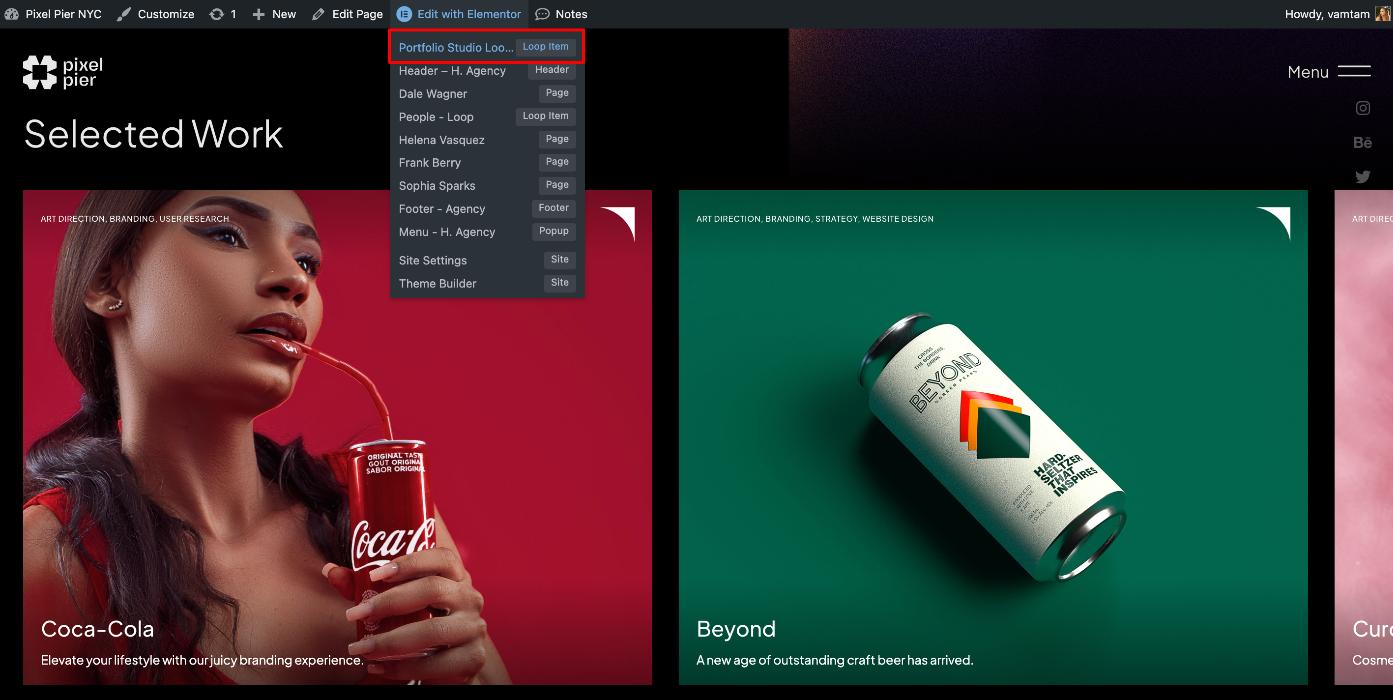1393x700 pixels.
Task: Open the hamburger Menu lines icon
Action: (x=1354, y=71)
